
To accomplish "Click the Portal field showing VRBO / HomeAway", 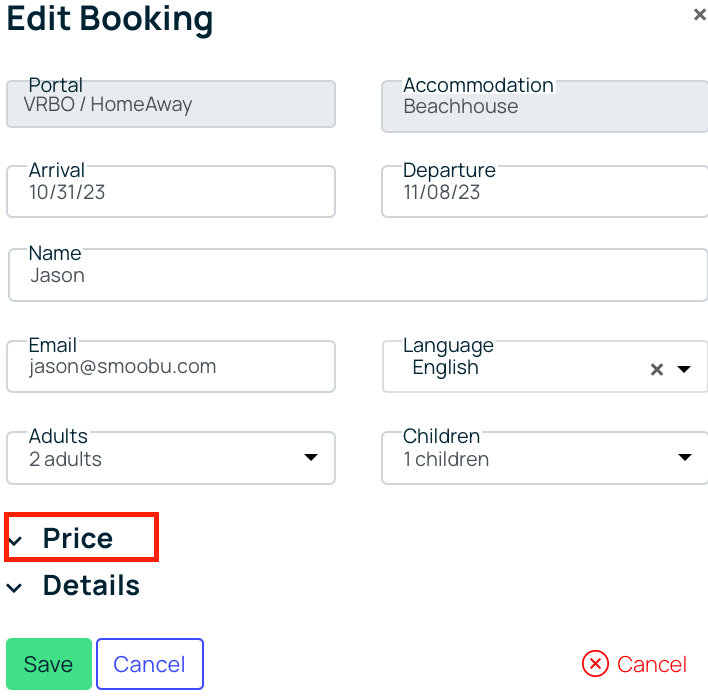I will [x=171, y=104].
